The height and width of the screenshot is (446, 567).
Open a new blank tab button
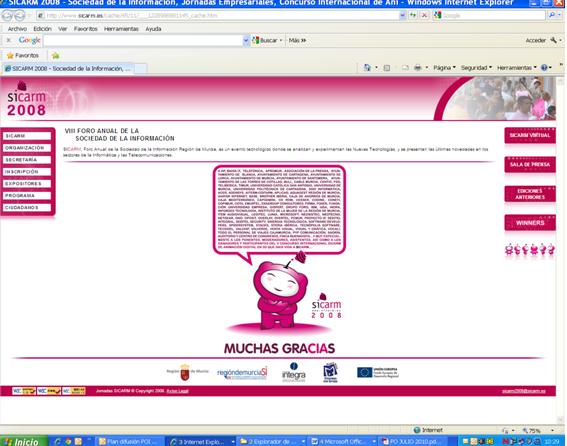[x=141, y=68]
